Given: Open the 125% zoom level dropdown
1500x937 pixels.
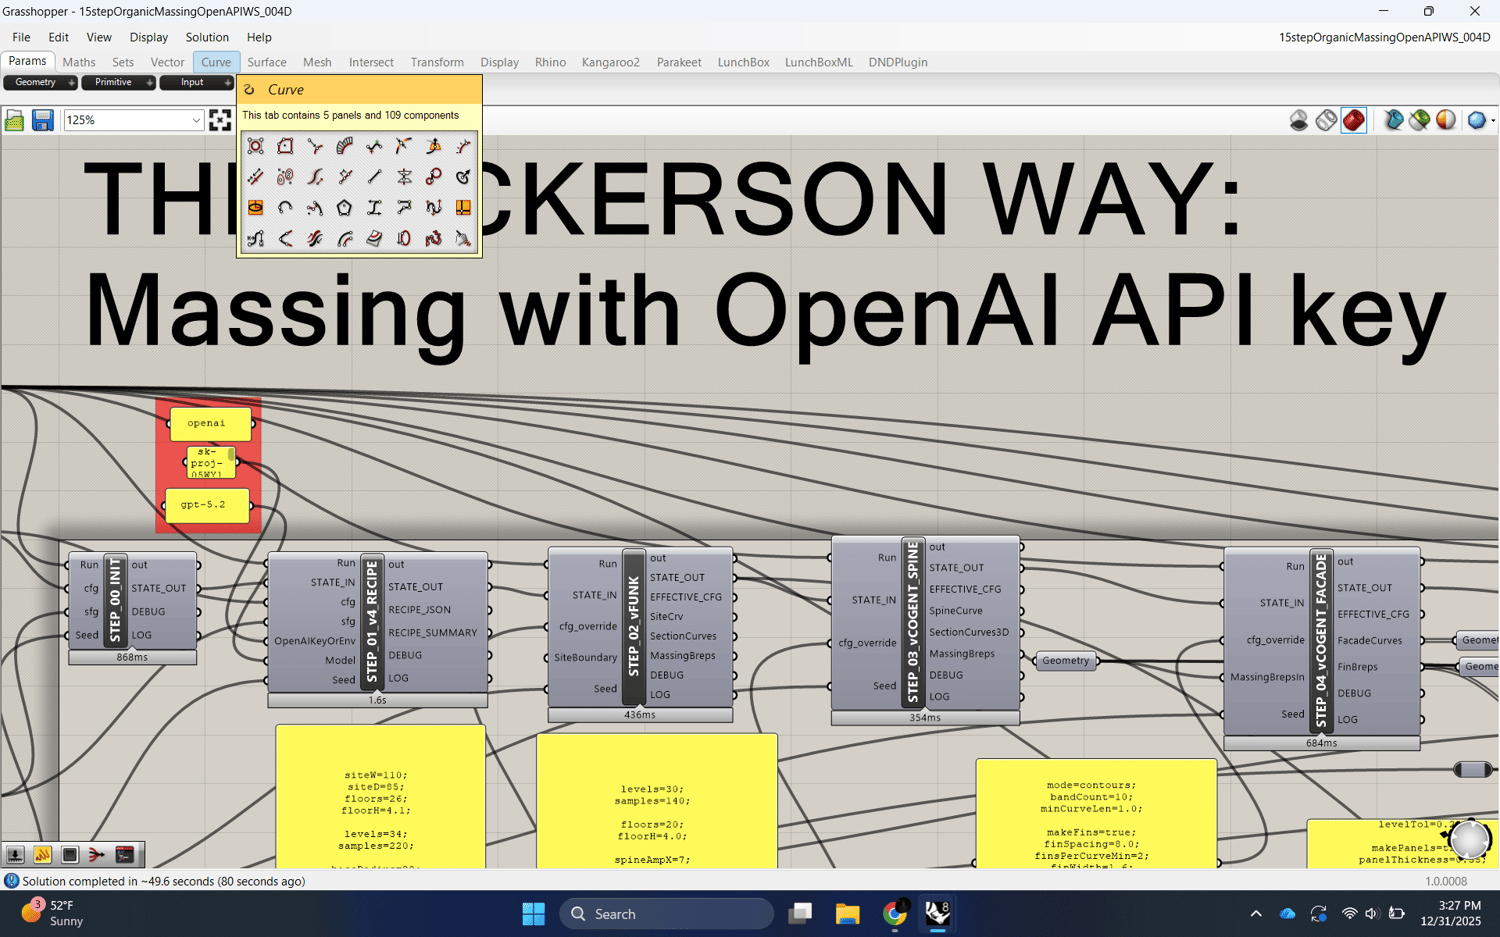Looking at the screenshot, I should (196, 120).
